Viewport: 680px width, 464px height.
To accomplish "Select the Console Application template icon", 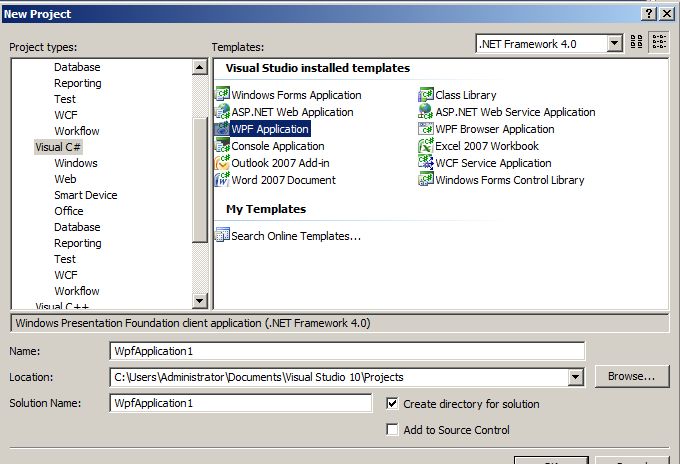I will tap(222, 145).
